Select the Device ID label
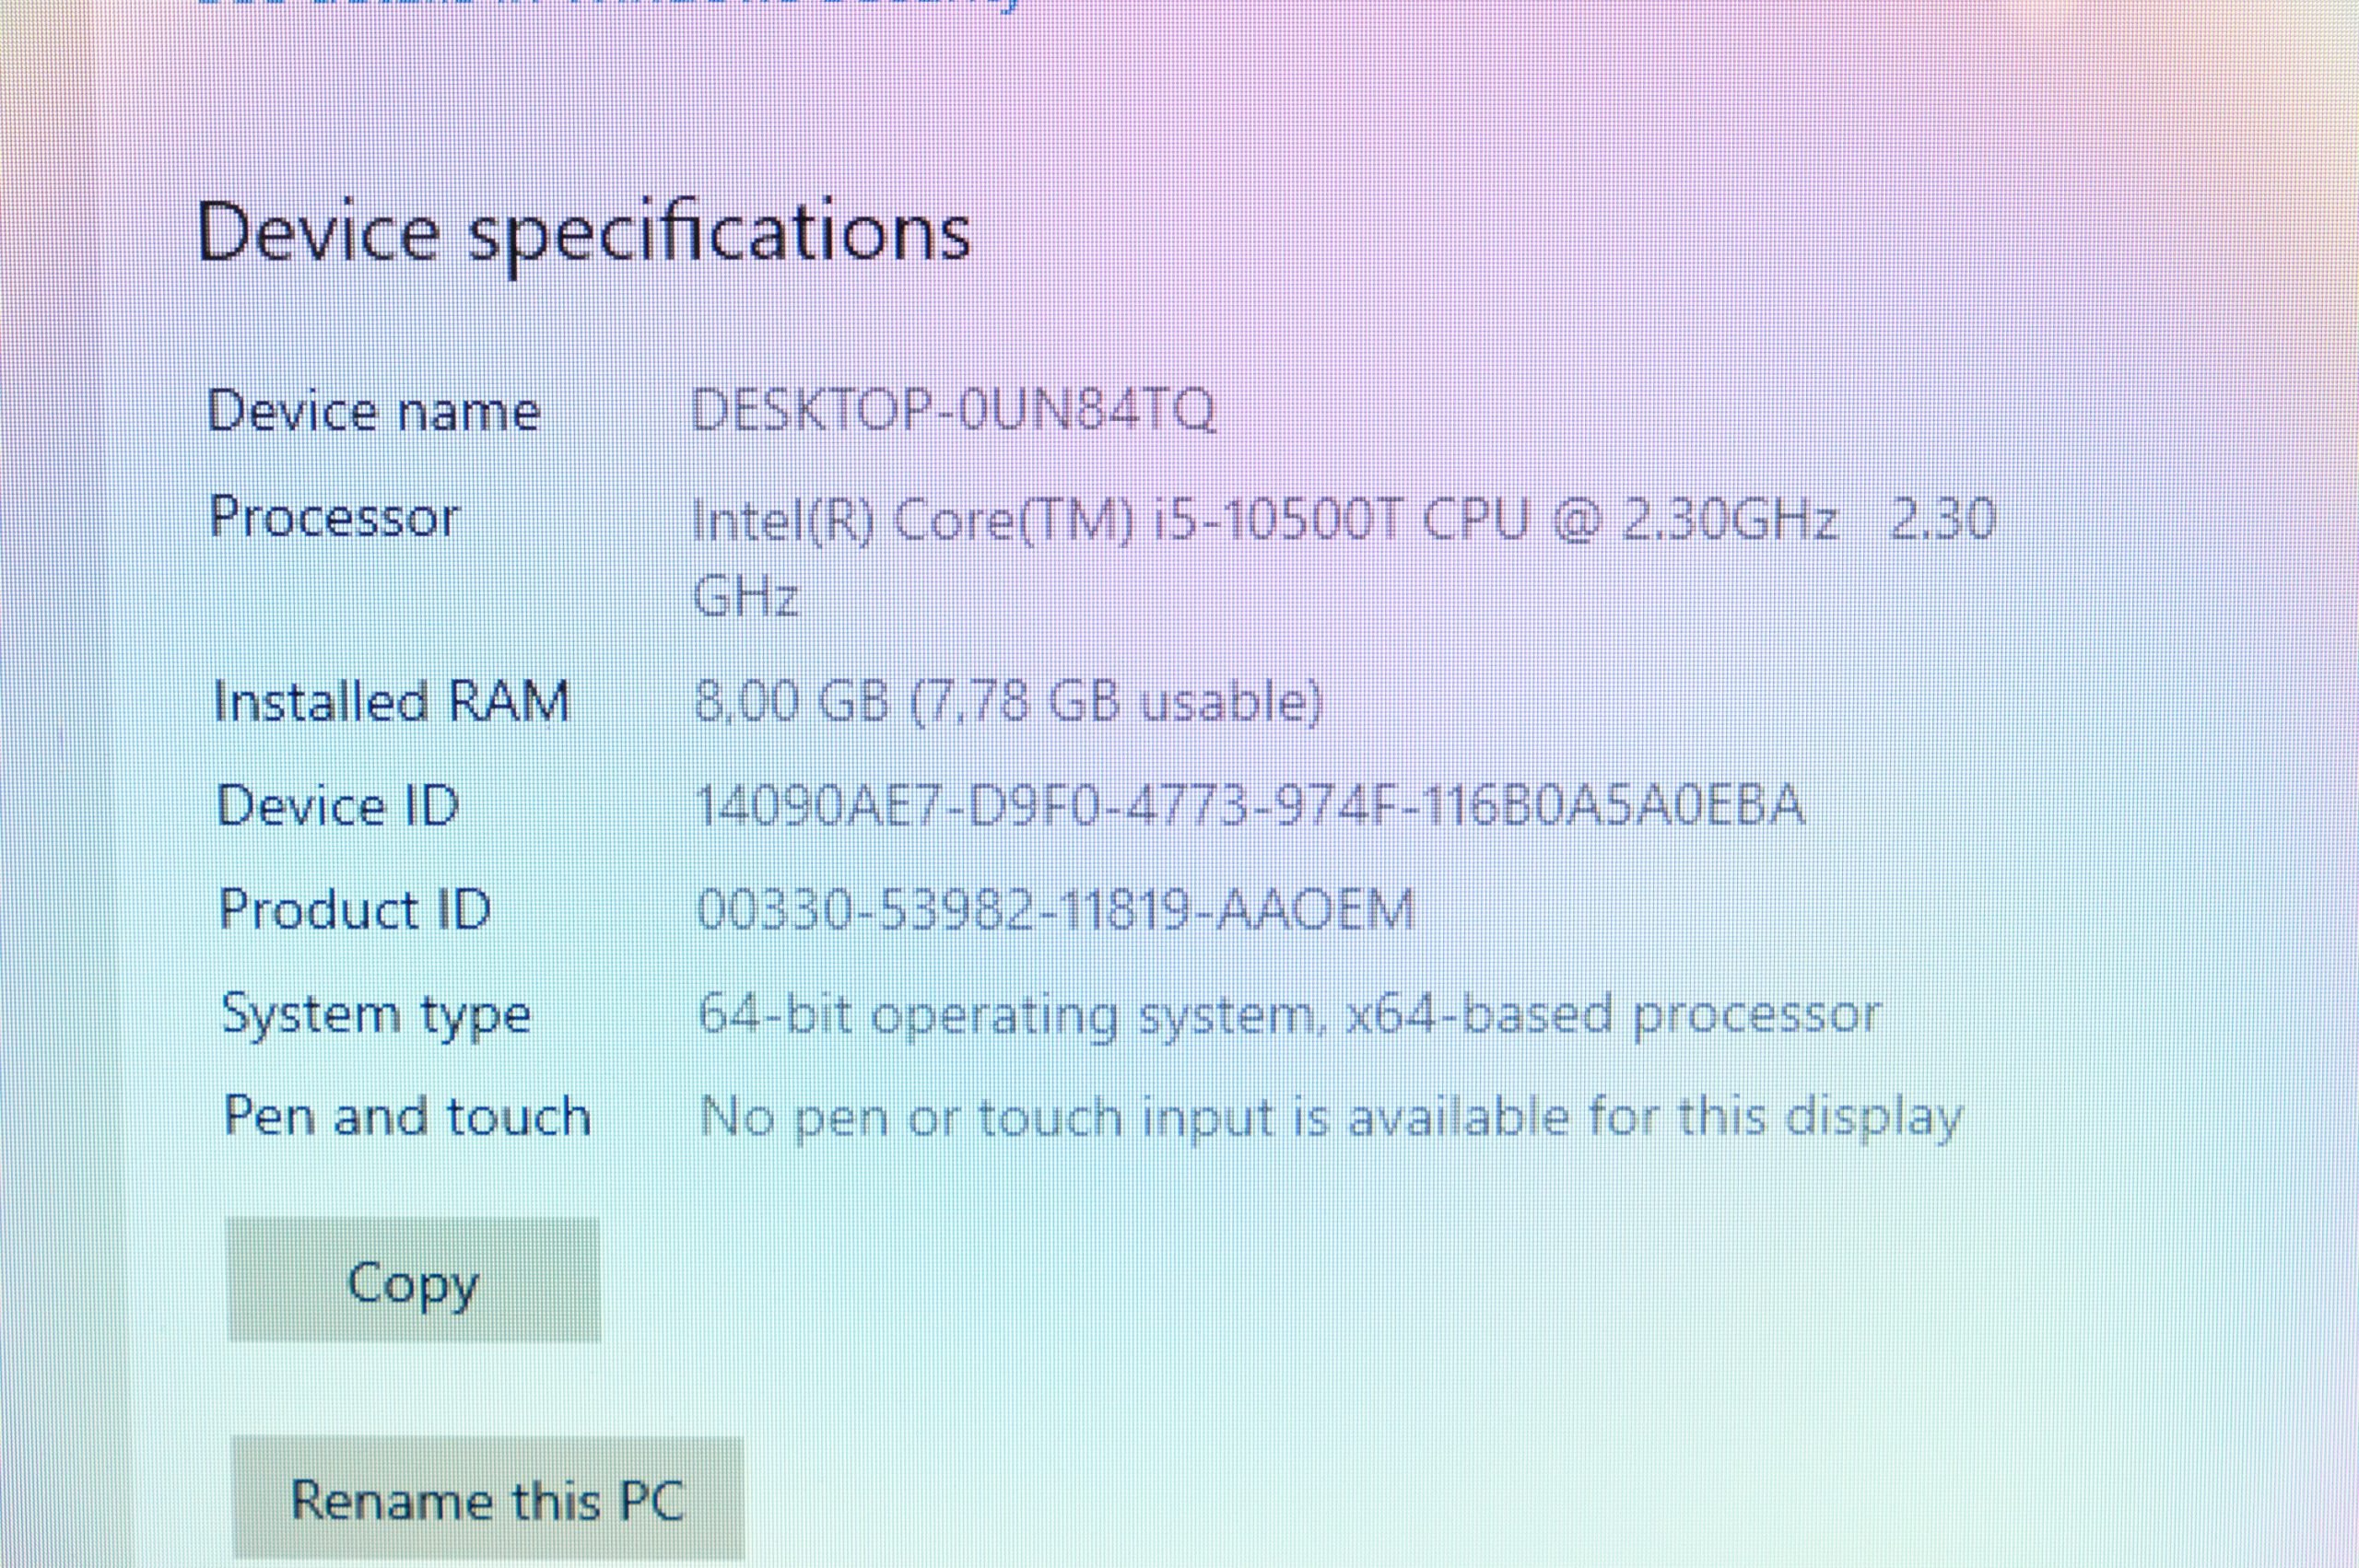 (337, 806)
